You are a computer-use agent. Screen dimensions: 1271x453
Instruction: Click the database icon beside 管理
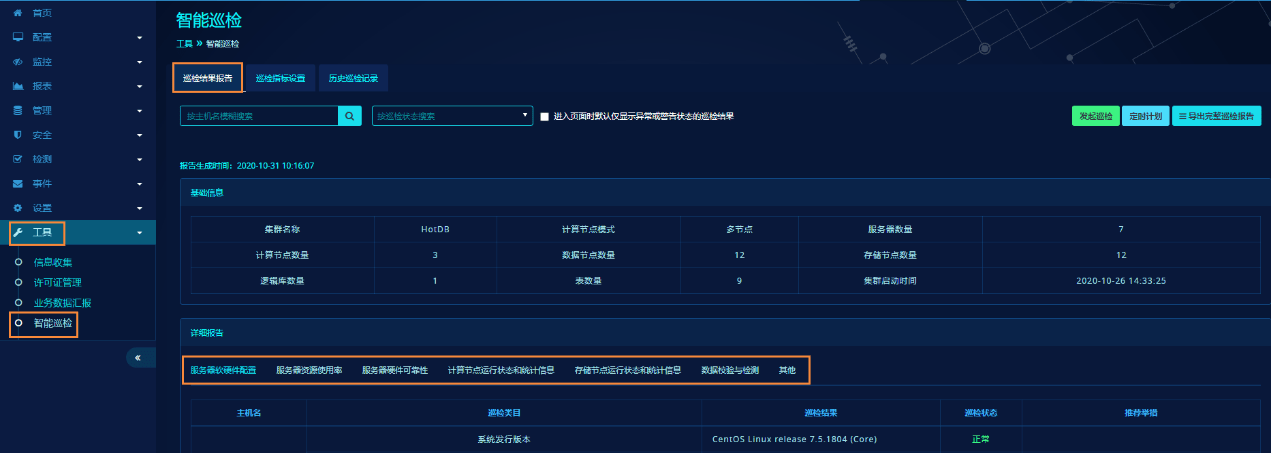point(17,110)
